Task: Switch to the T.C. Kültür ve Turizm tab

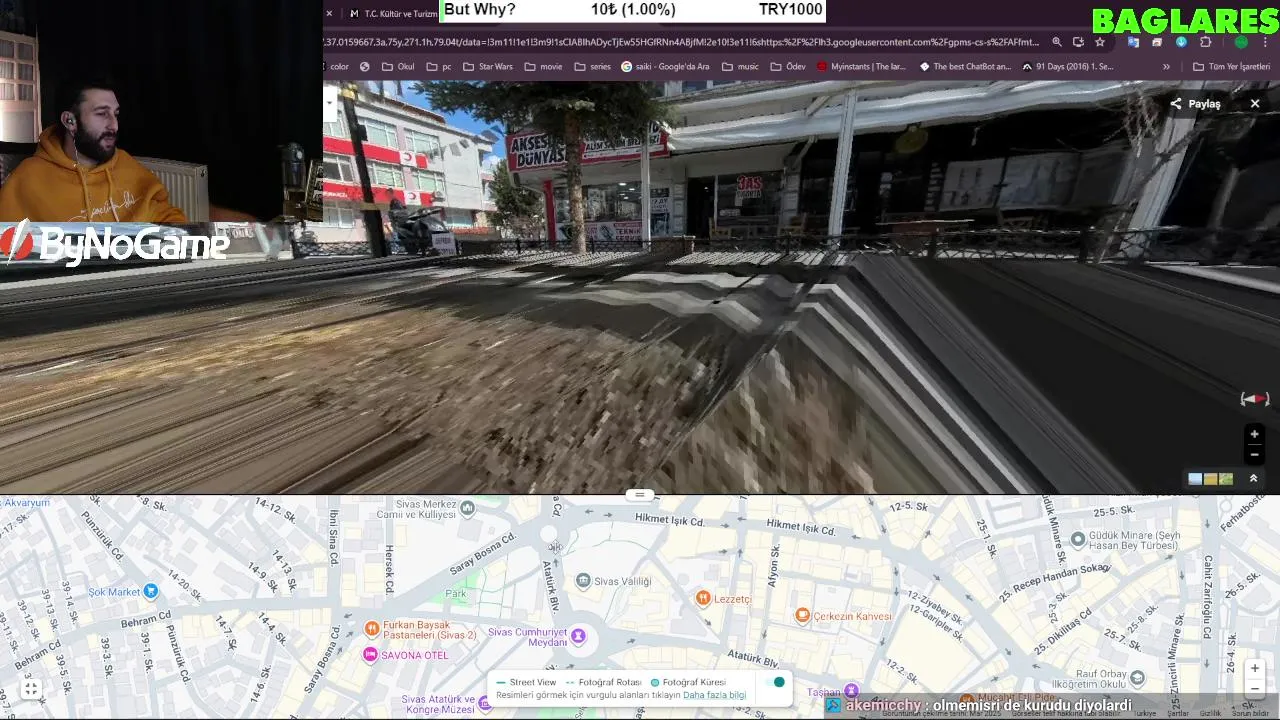Action: click(x=392, y=13)
